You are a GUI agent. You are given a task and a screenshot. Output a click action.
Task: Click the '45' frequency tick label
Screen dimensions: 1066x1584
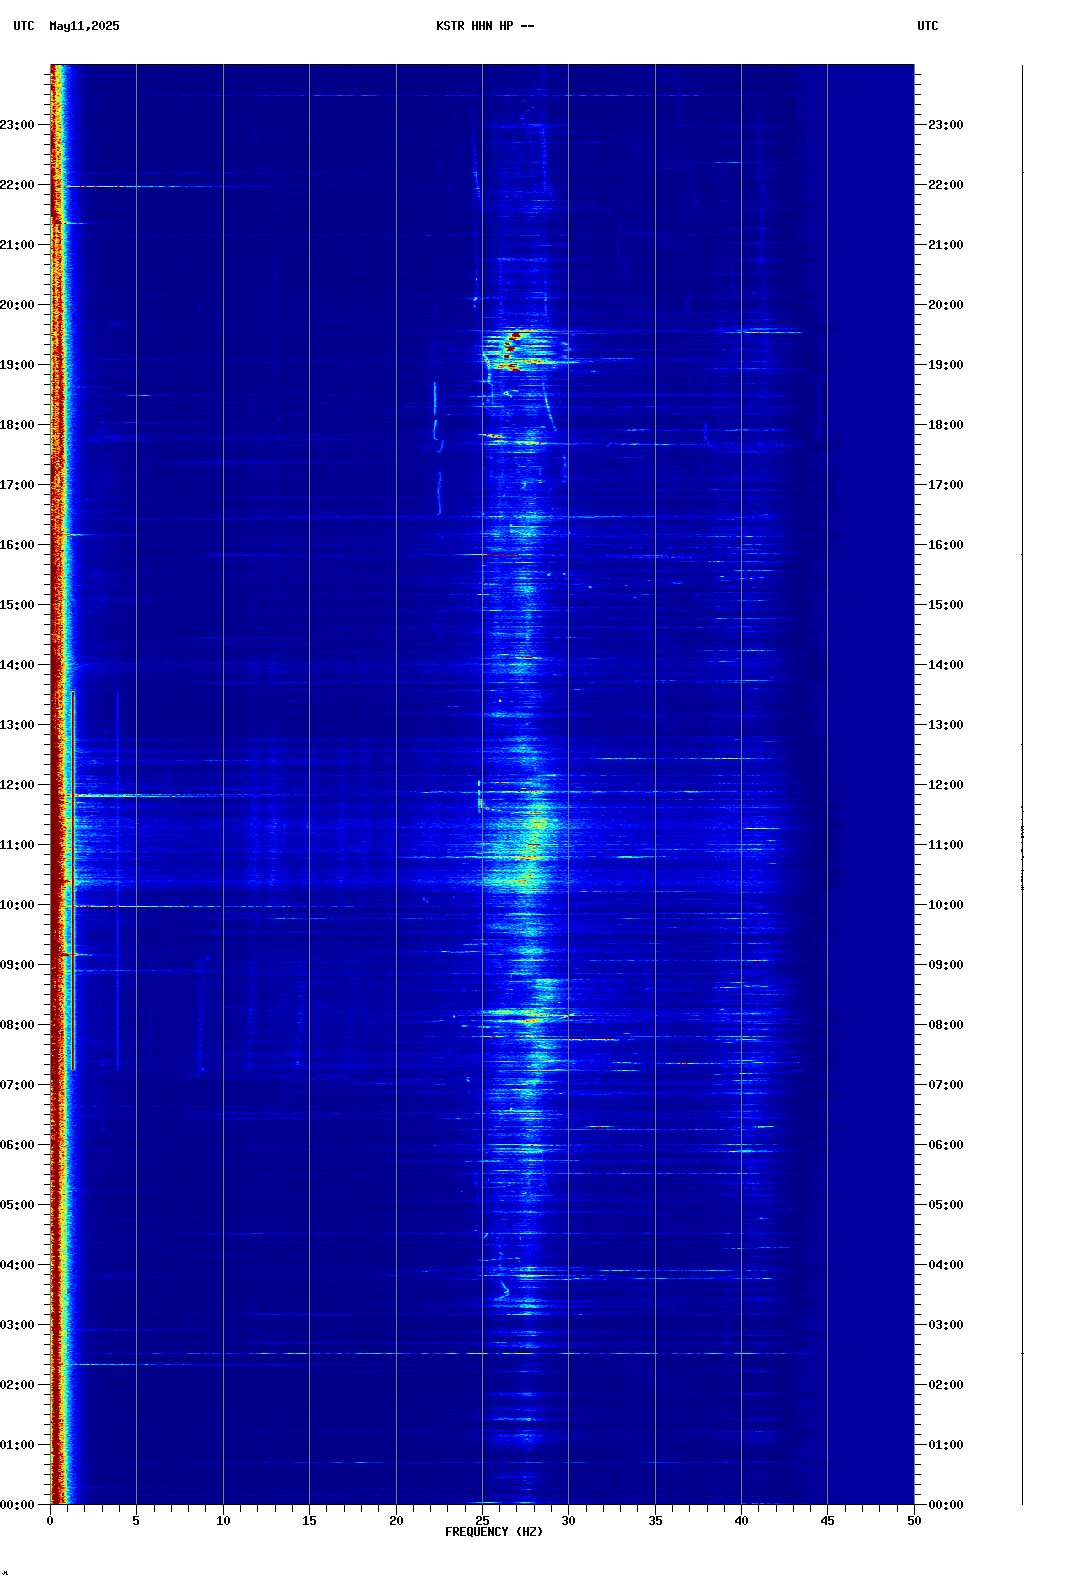pyautogui.click(x=827, y=1521)
